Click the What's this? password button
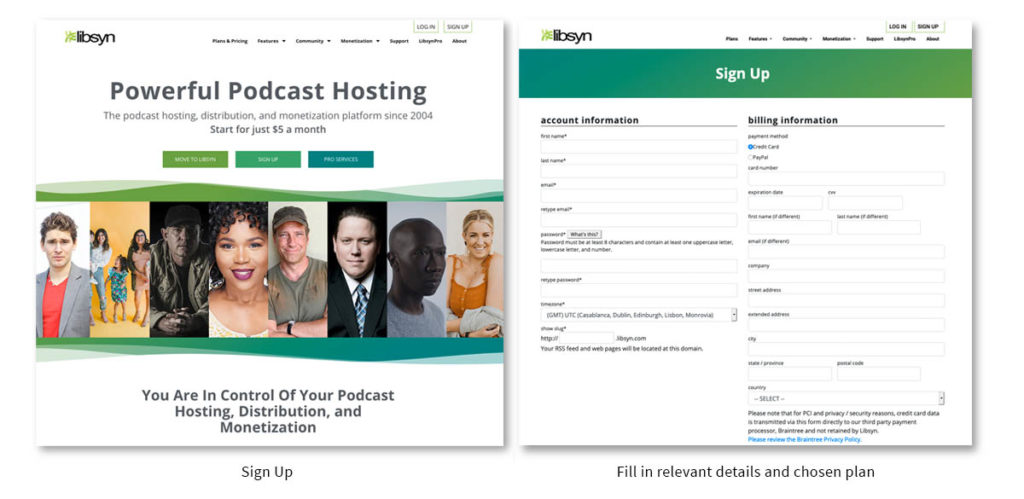Image resolution: width=1024 pixels, height=499 pixels. (584, 234)
